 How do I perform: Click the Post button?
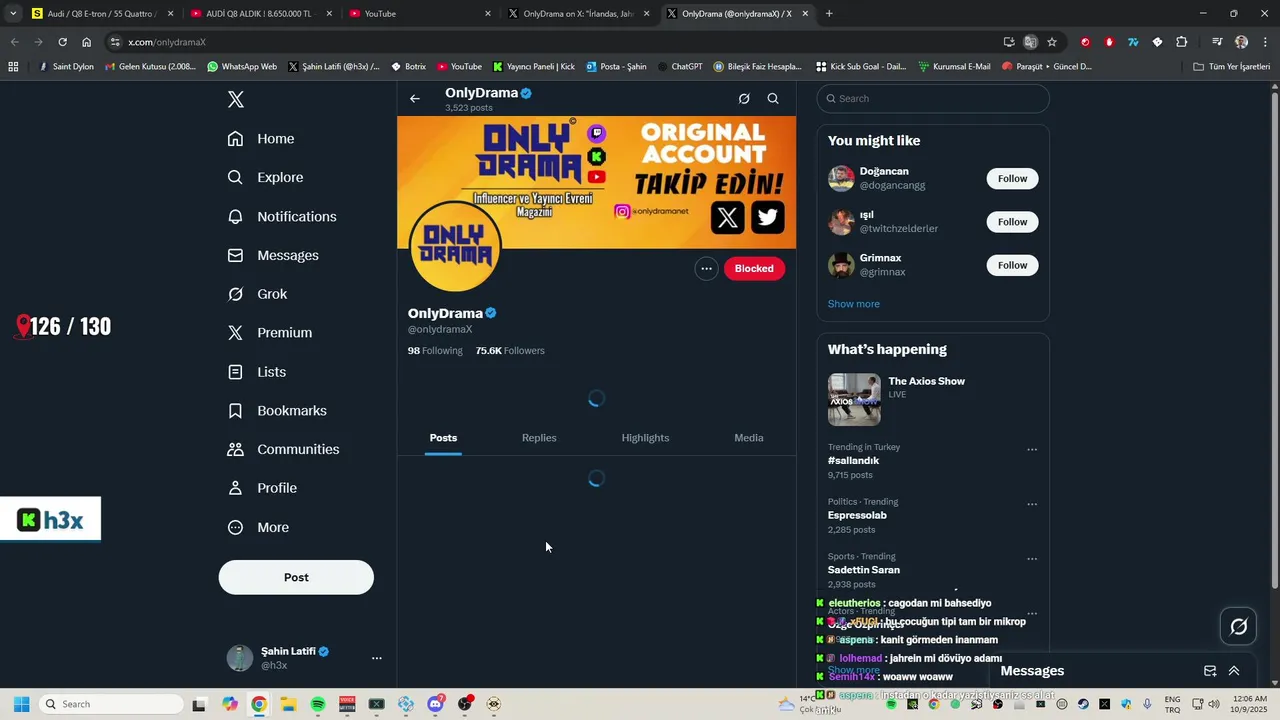[x=296, y=577]
